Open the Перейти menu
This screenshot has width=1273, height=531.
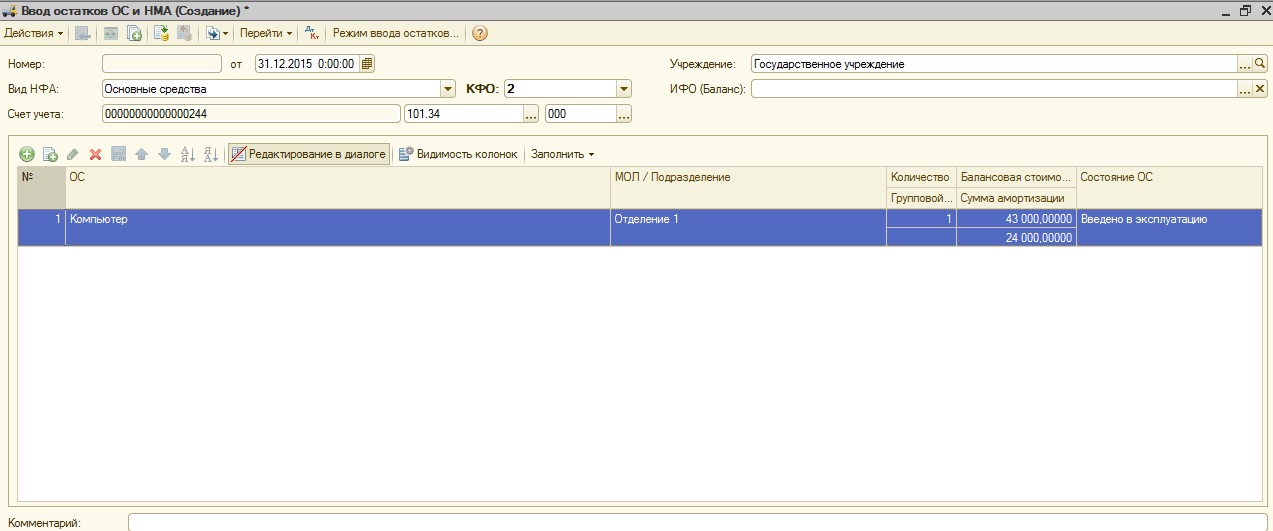click(x=265, y=33)
